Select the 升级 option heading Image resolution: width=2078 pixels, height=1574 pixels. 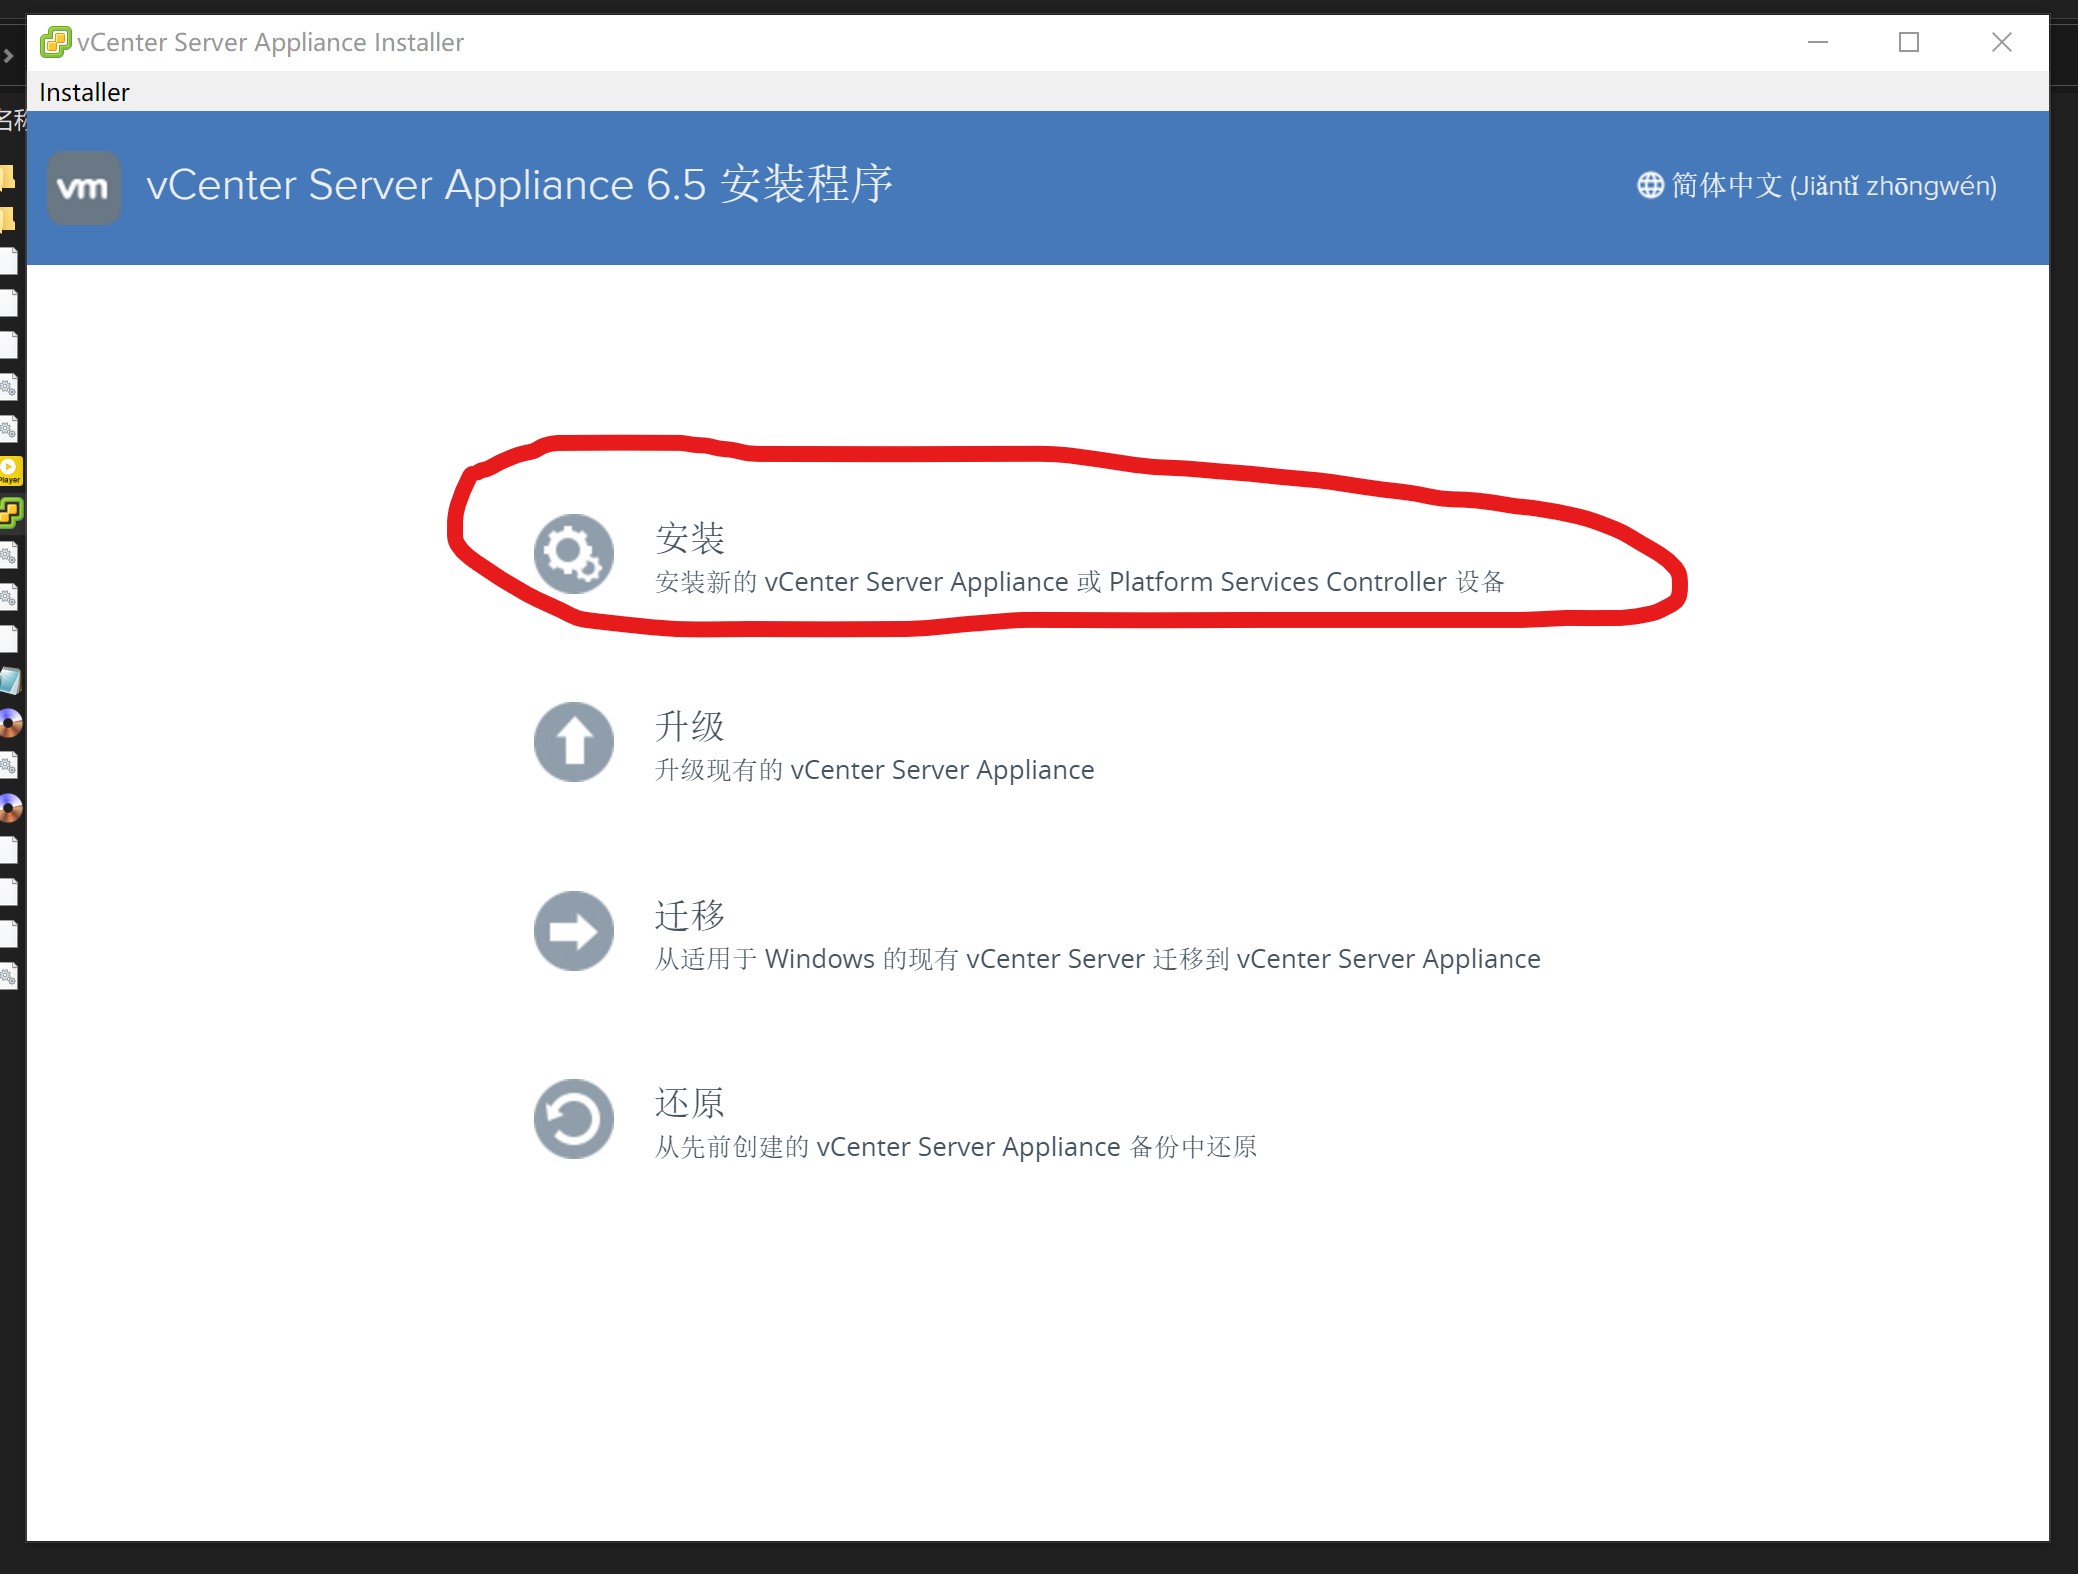[690, 726]
